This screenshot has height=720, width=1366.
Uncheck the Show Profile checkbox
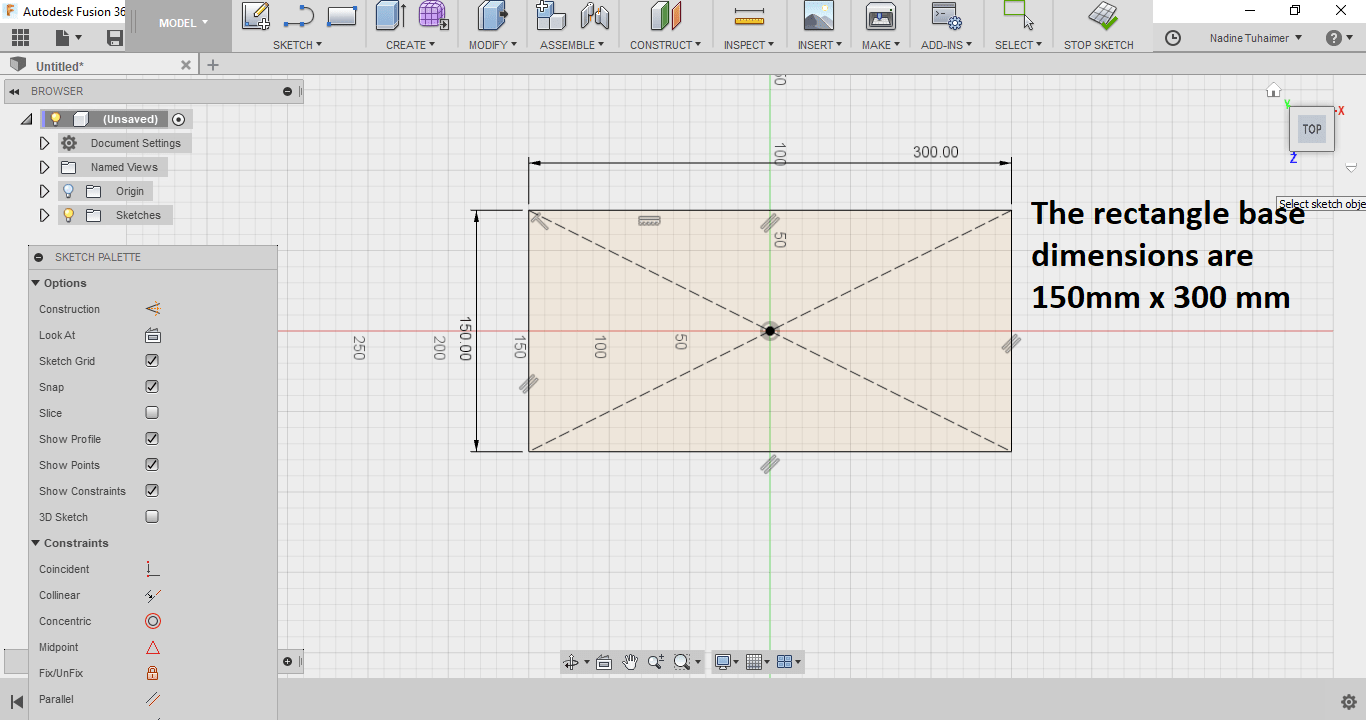click(x=152, y=439)
